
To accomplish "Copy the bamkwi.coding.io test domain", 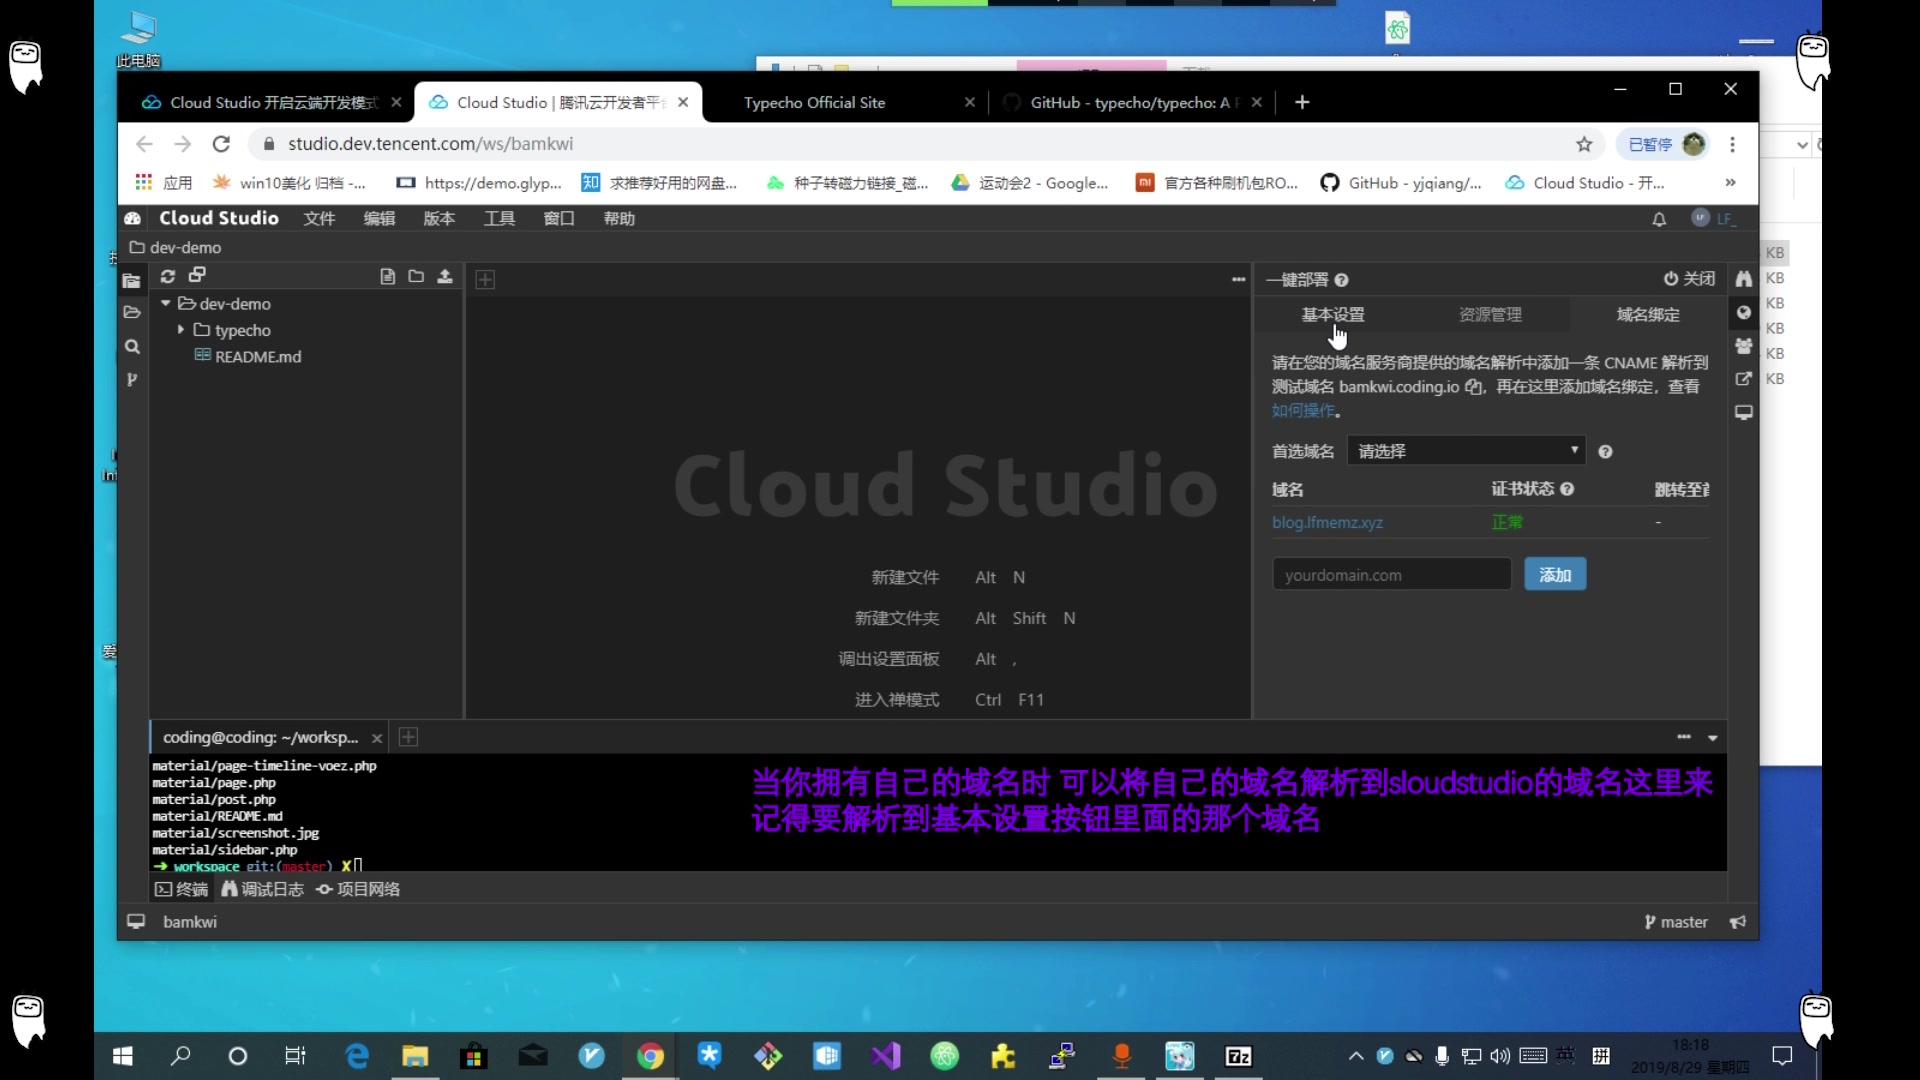I will click(x=1473, y=387).
